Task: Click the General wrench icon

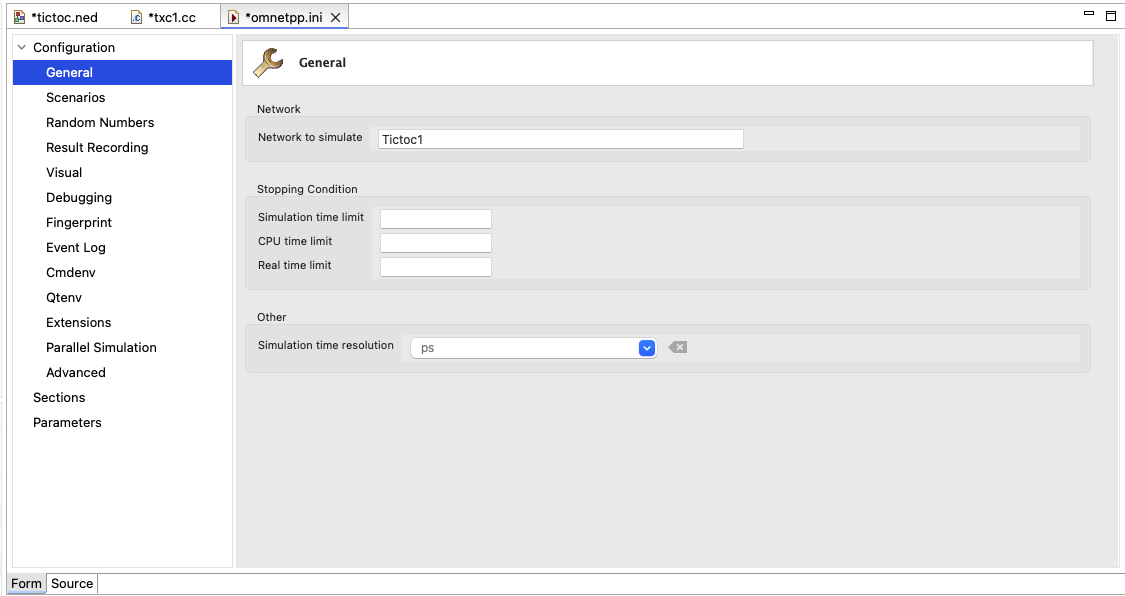Action: pyautogui.click(x=268, y=63)
